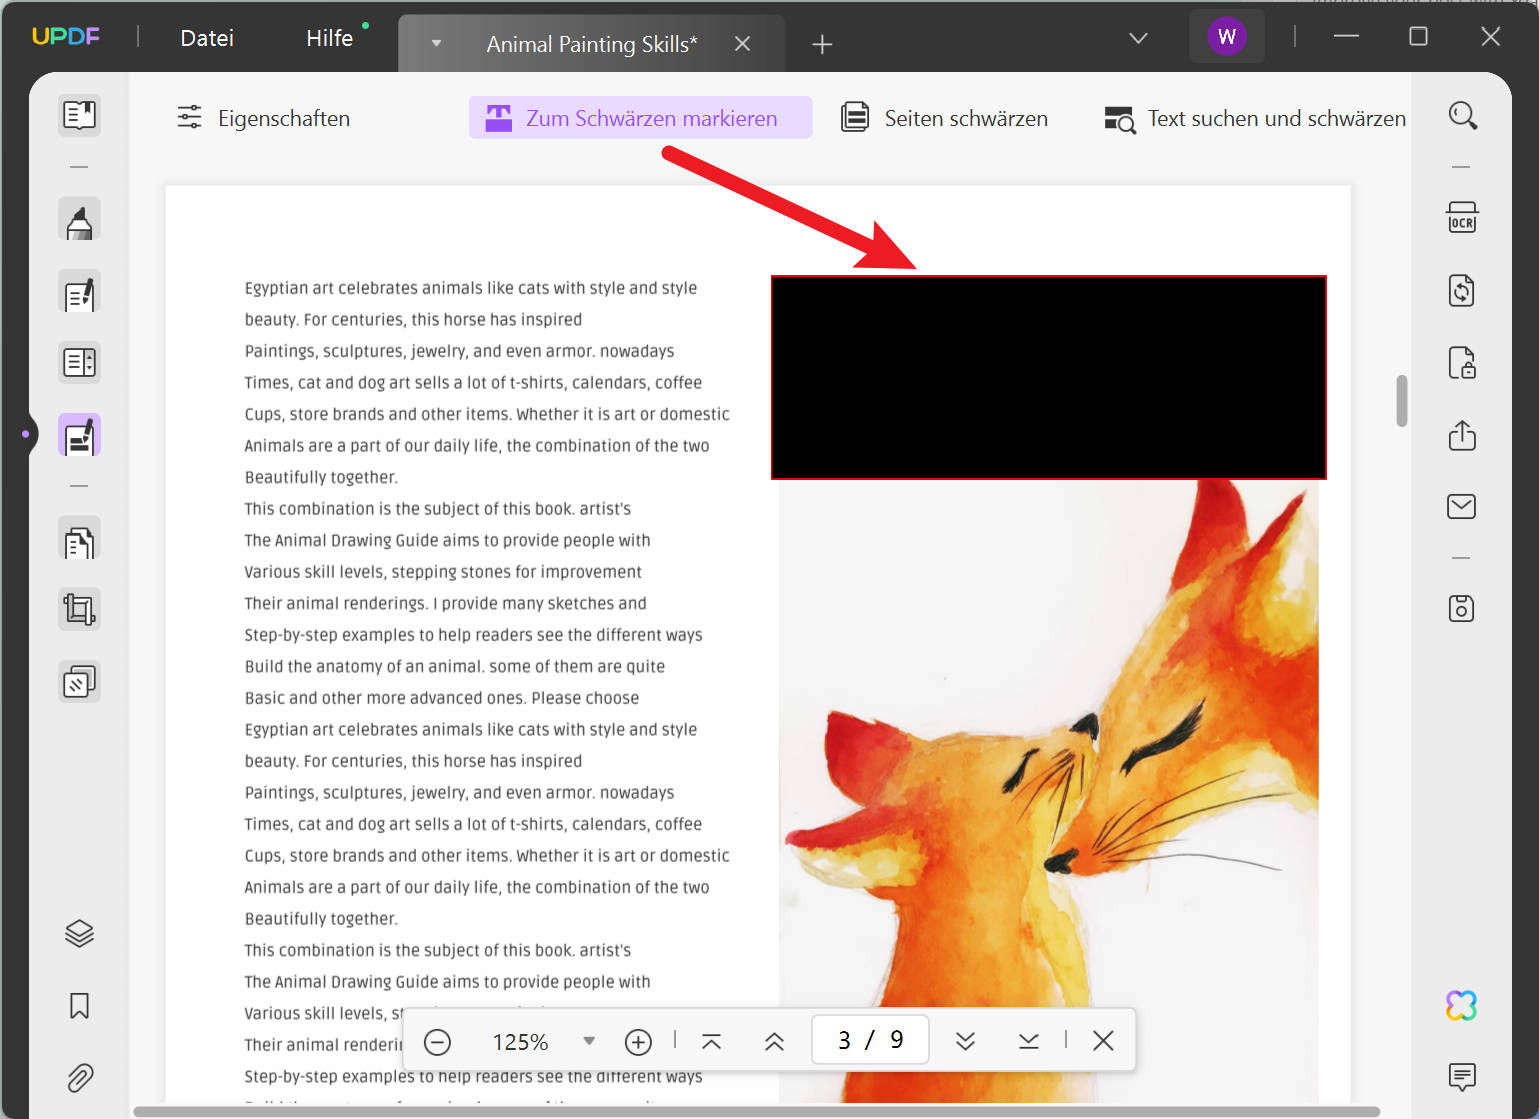Open the comments panel icon
This screenshot has width=1539, height=1119.
click(1462, 1077)
